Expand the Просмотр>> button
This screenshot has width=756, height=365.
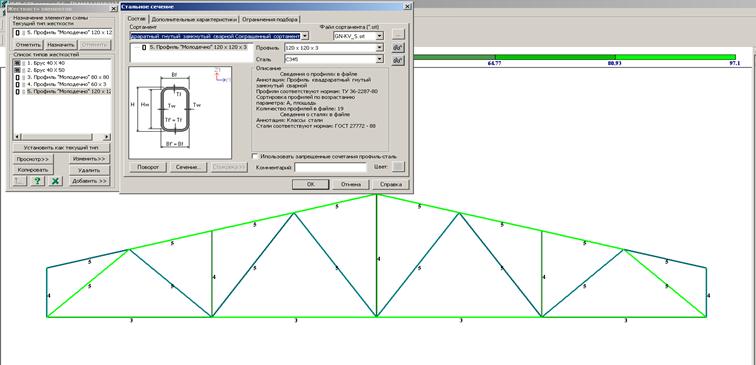point(33,159)
